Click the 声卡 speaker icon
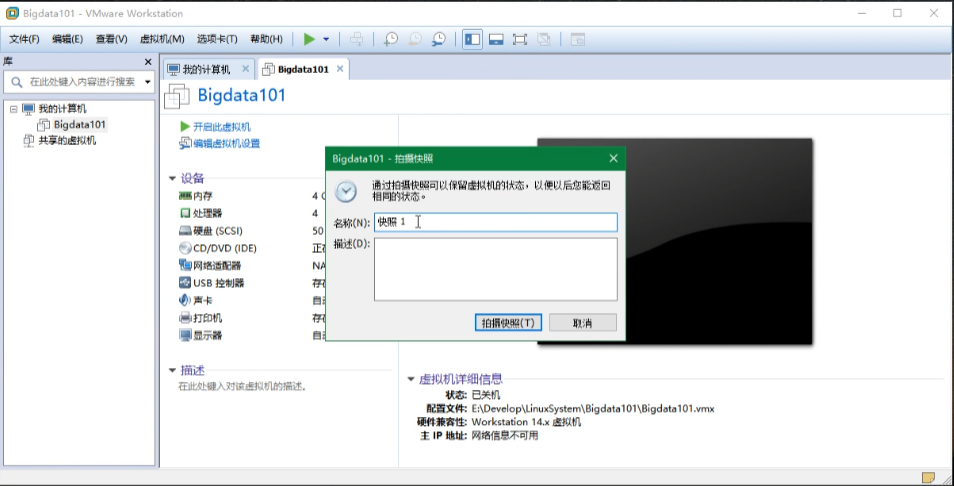Image resolution: width=954 pixels, height=486 pixels. 185,300
